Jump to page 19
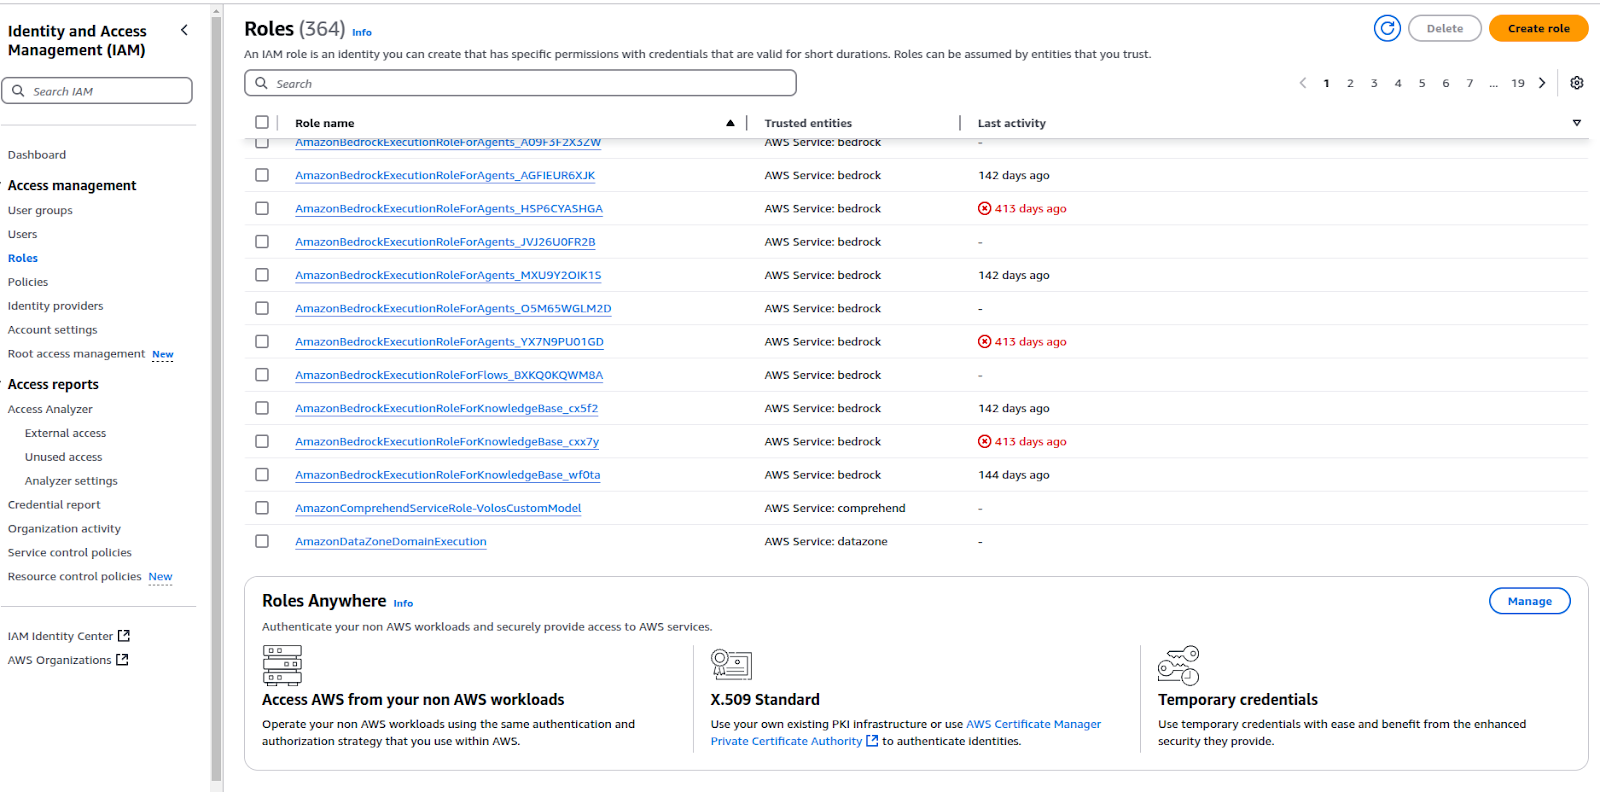Image resolution: width=1600 pixels, height=792 pixels. pyautogui.click(x=1518, y=83)
